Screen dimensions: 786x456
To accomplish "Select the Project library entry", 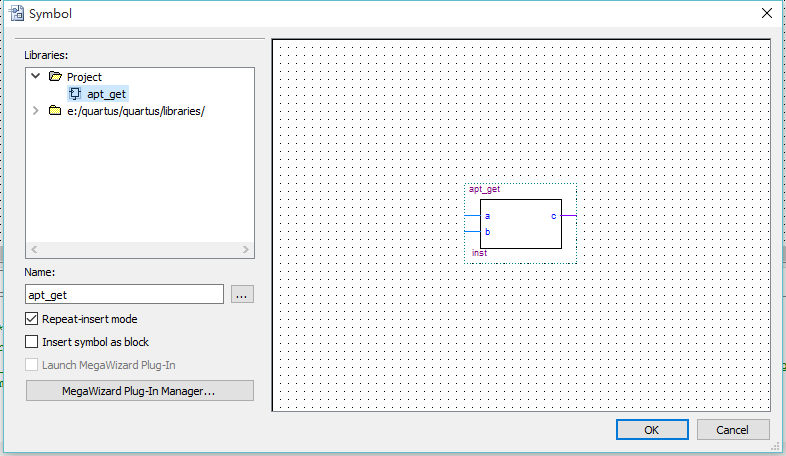I will tap(84, 77).
